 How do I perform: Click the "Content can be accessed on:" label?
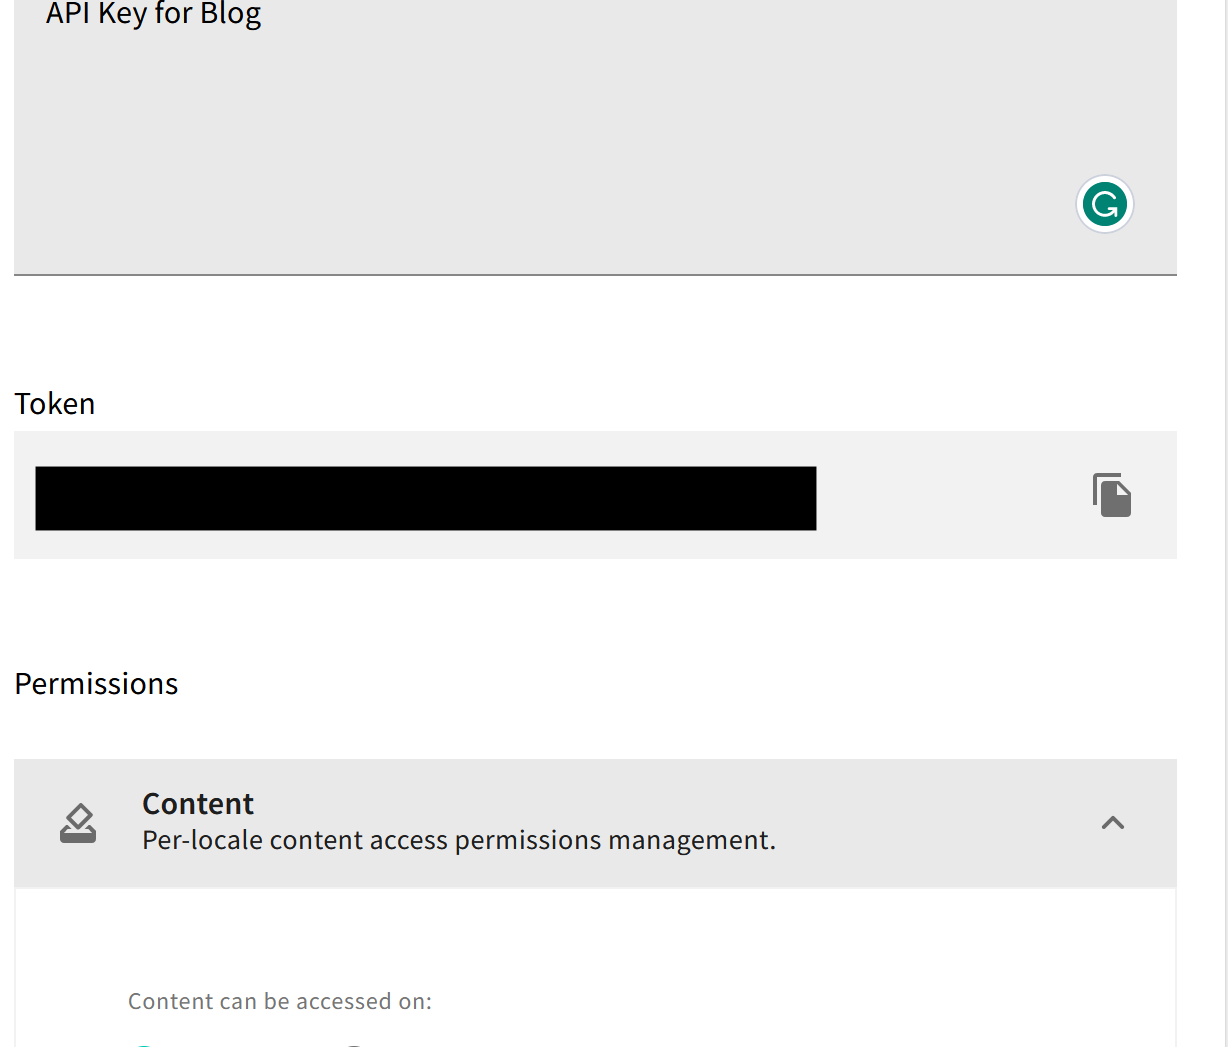(280, 1001)
